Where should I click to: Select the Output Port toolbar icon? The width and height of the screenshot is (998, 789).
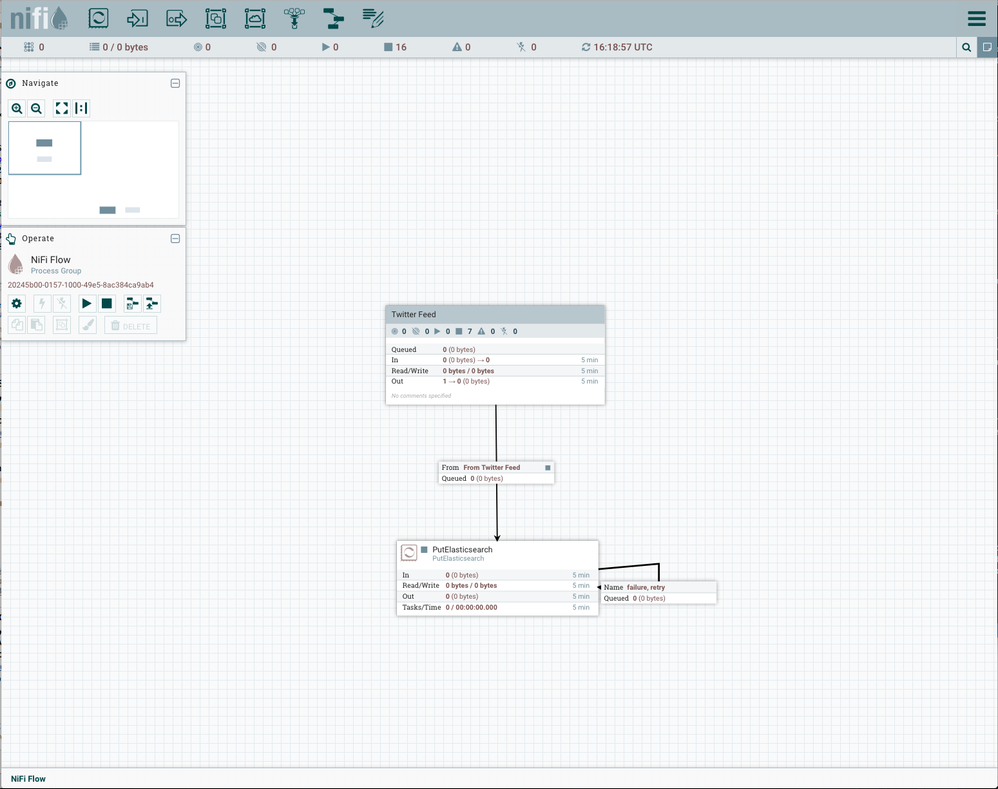(x=176, y=18)
